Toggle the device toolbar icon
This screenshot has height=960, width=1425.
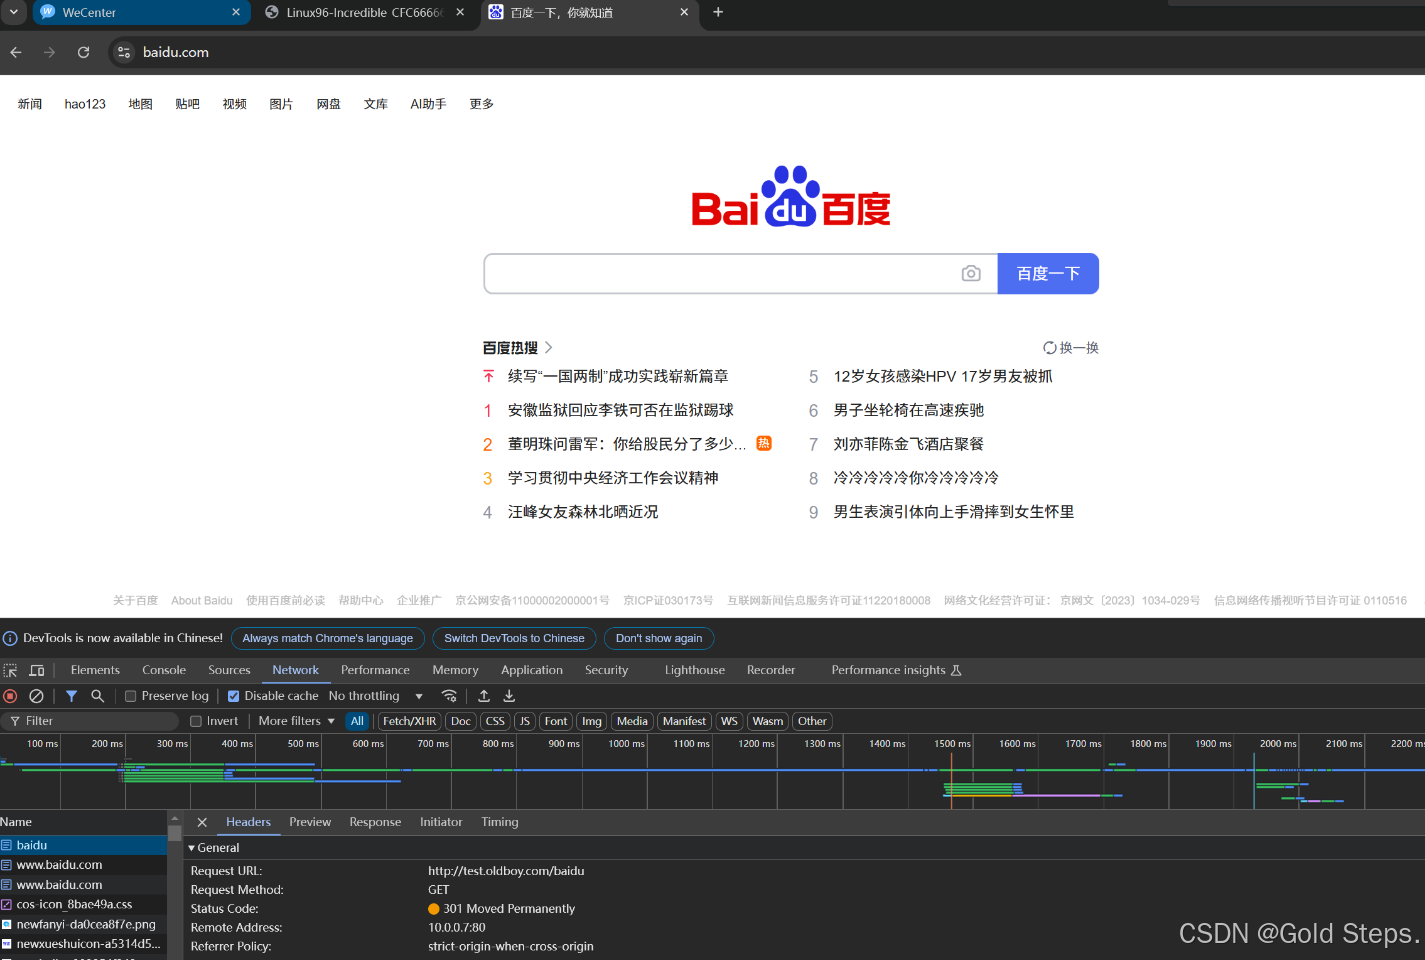click(x=37, y=670)
